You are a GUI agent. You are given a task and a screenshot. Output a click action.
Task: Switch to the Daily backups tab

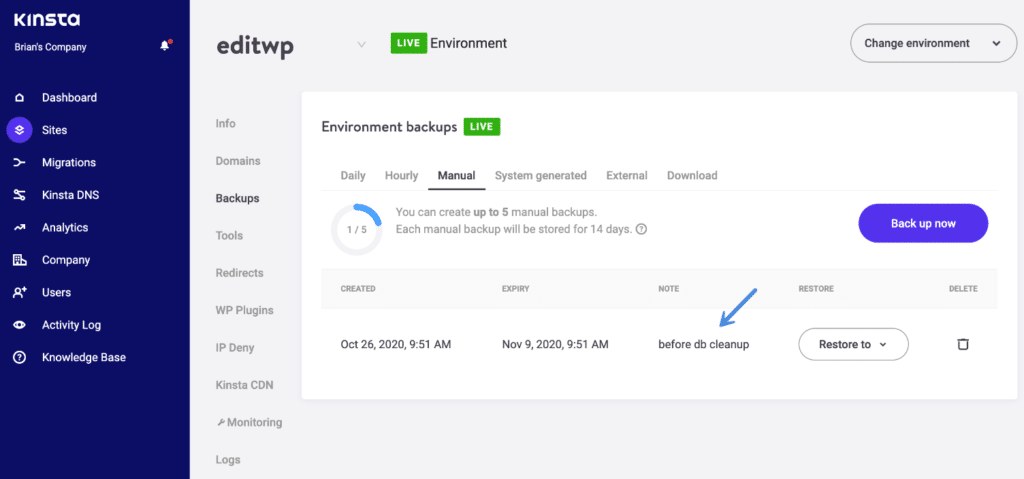click(353, 176)
